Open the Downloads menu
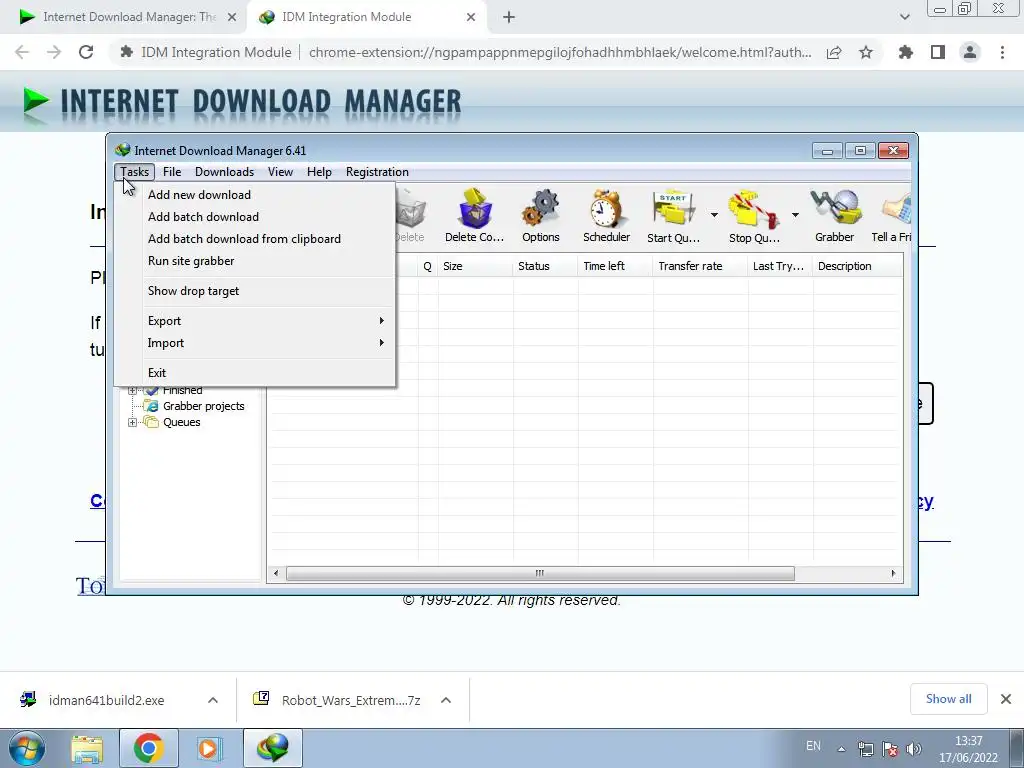This screenshot has width=1024, height=768. [x=224, y=172]
